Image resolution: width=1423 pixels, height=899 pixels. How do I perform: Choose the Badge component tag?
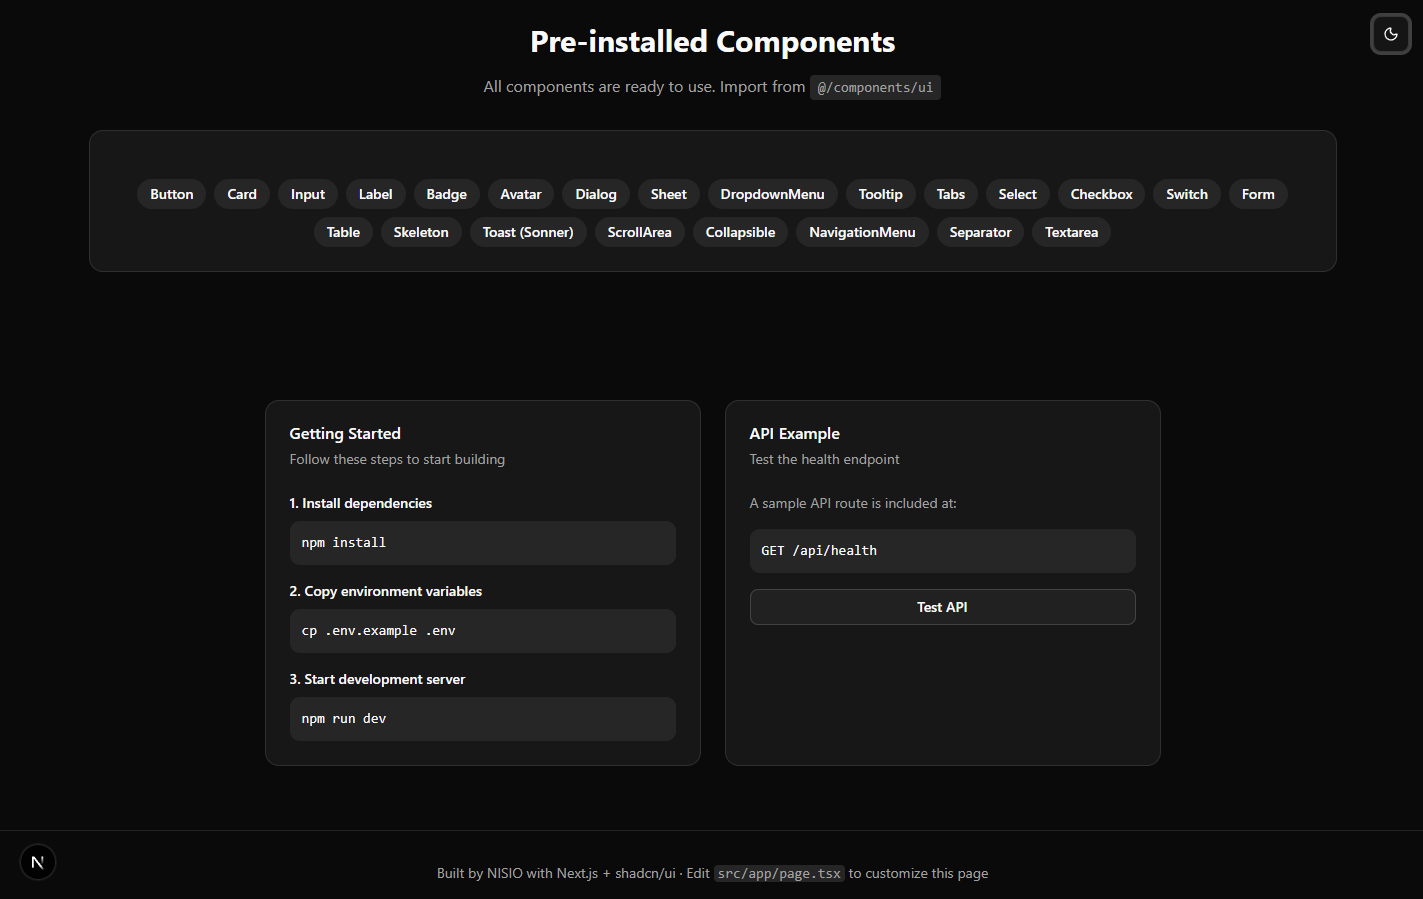(447, 194)
